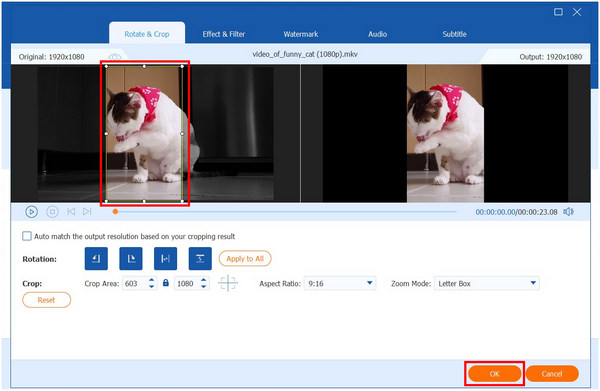The width and height of the screenshot is (600, 391).
Task: Click the orange playback progress handle
Action: point(115,212)
